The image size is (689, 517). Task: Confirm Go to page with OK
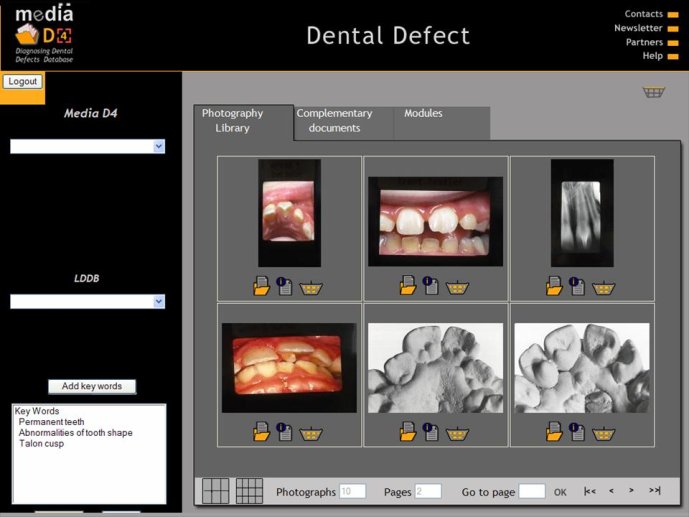pyautogui.click(x=560, y=492)
